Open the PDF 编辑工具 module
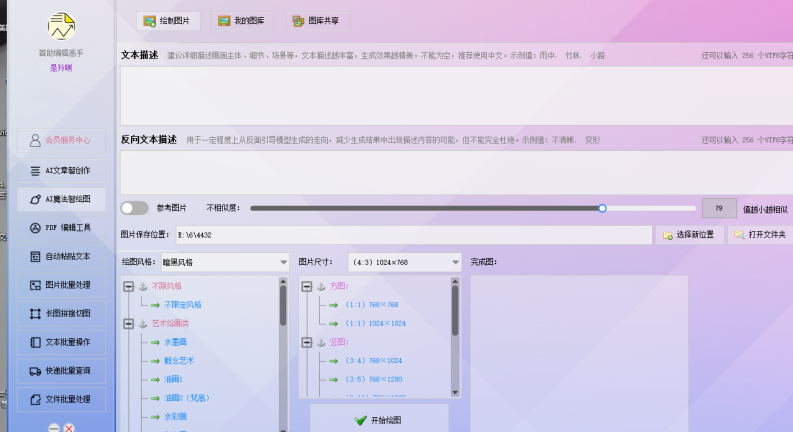Screen dimensions: 793x432 (x=61, y=228)
